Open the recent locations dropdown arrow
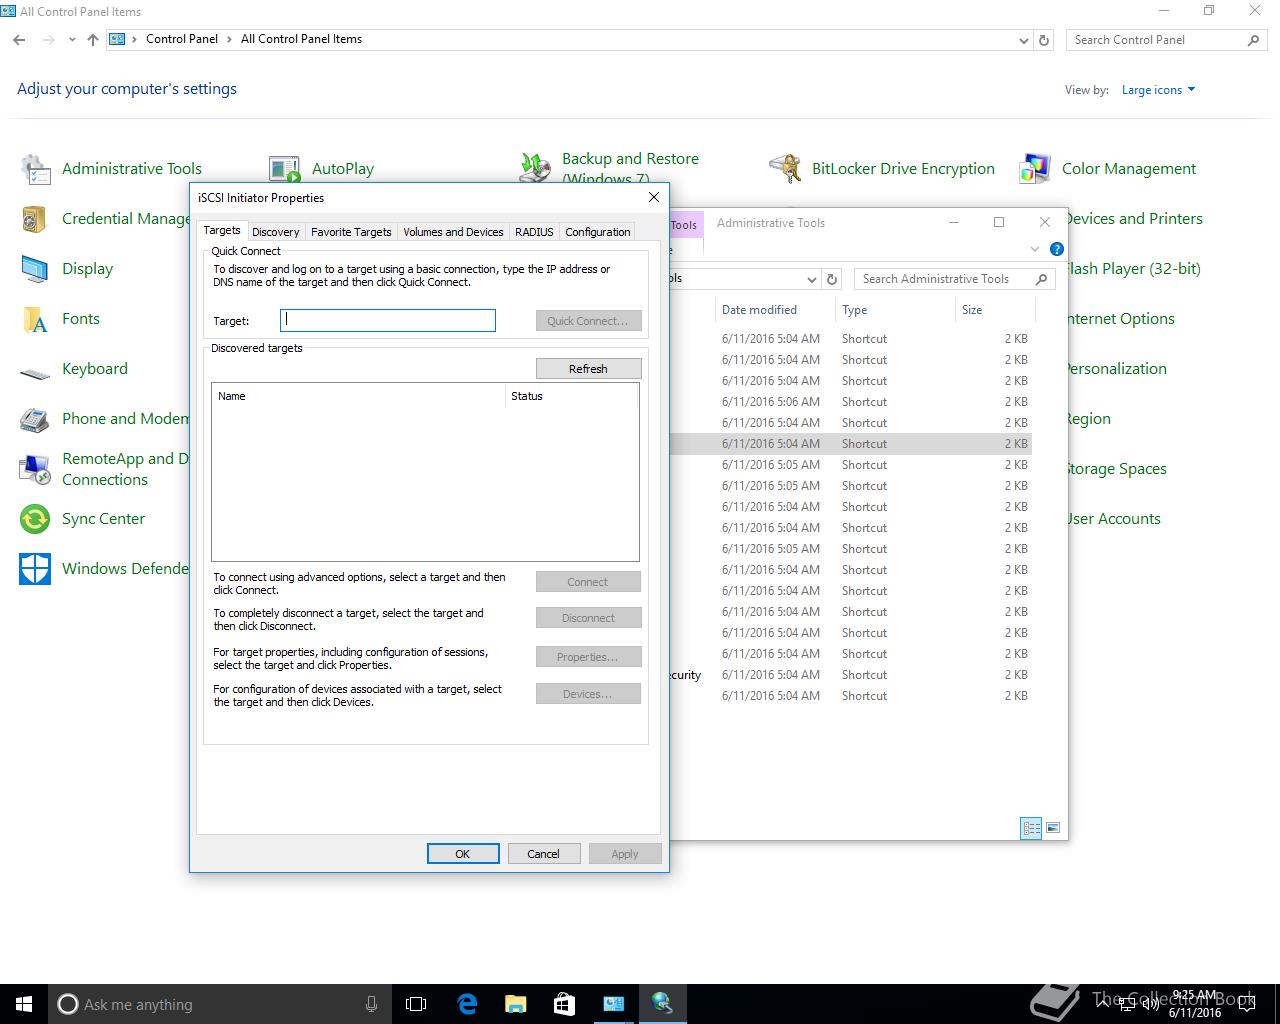Viewport: 1280px width, 1024px height. pos(72,40)
